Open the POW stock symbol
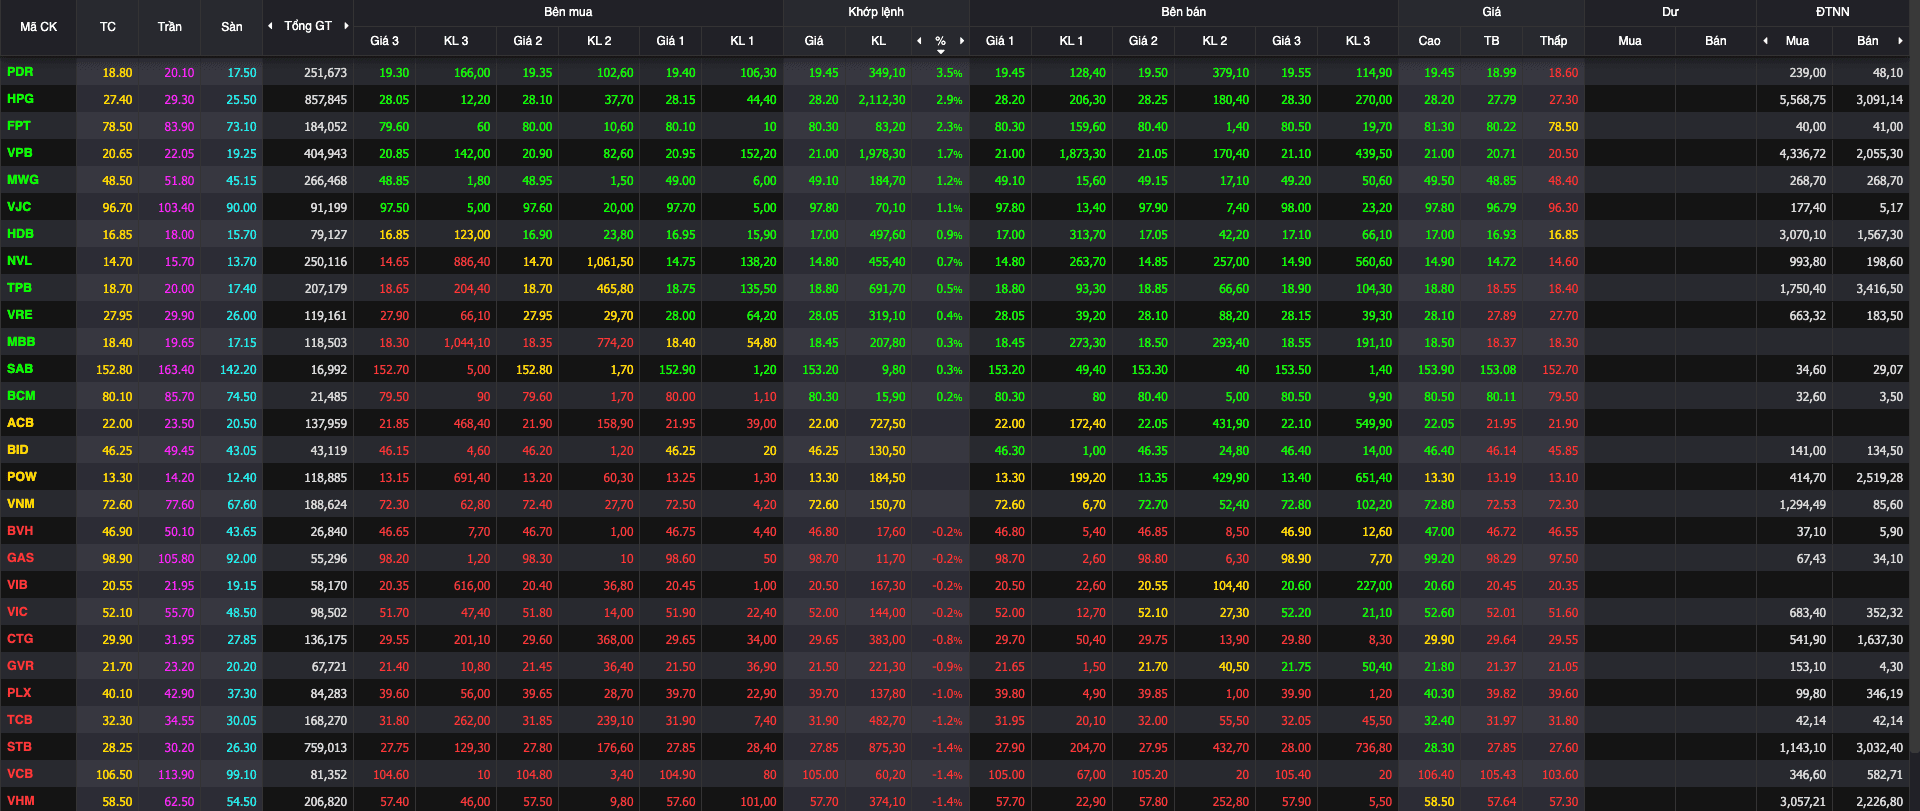This screenshot has width=1920, height=811. click(x=22, y=477)
